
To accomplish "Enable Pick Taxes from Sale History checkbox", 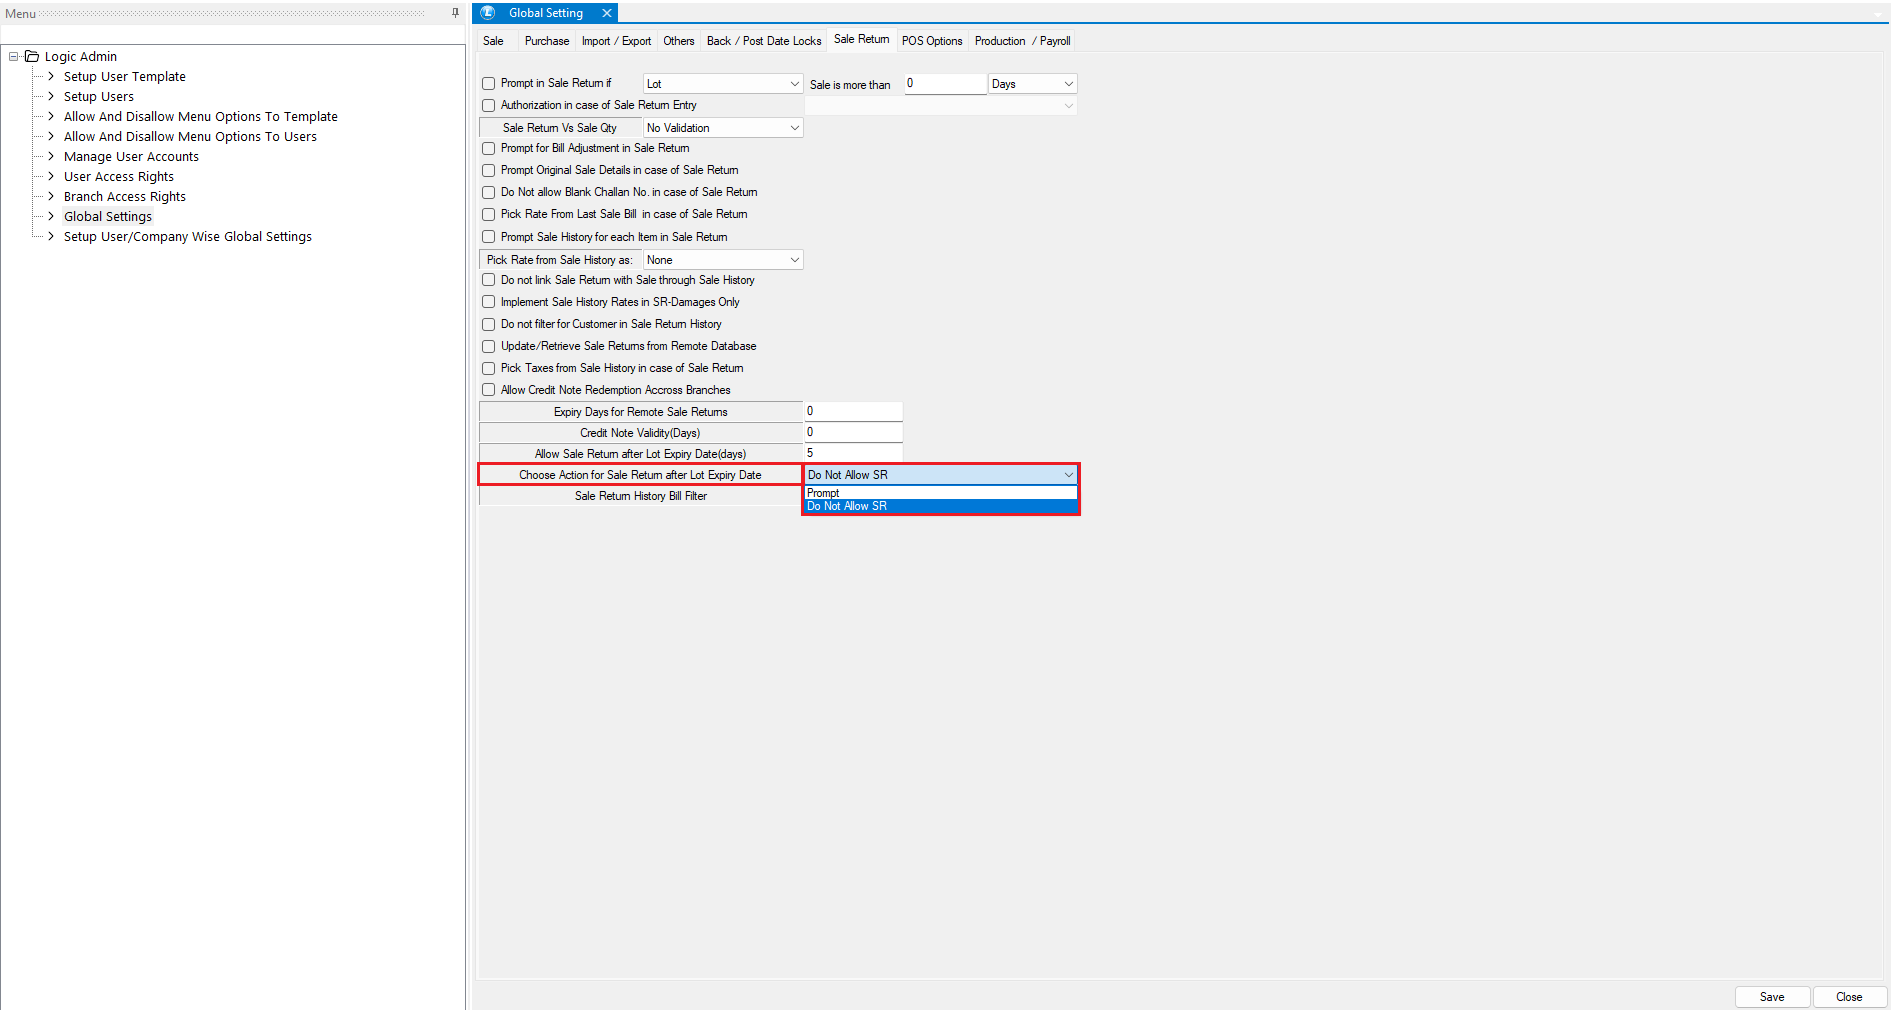I will [x=489, y=369].
